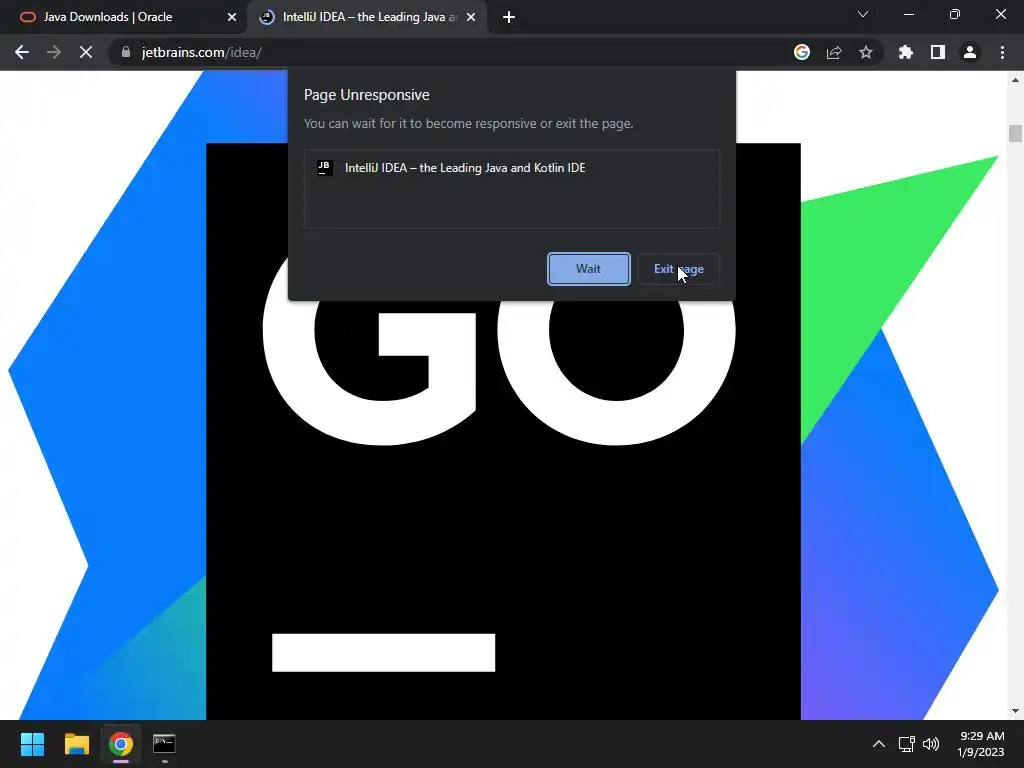Click the volume speaker tray icon
This screenshot has height=768, width=1024.
tap(931, 744)
